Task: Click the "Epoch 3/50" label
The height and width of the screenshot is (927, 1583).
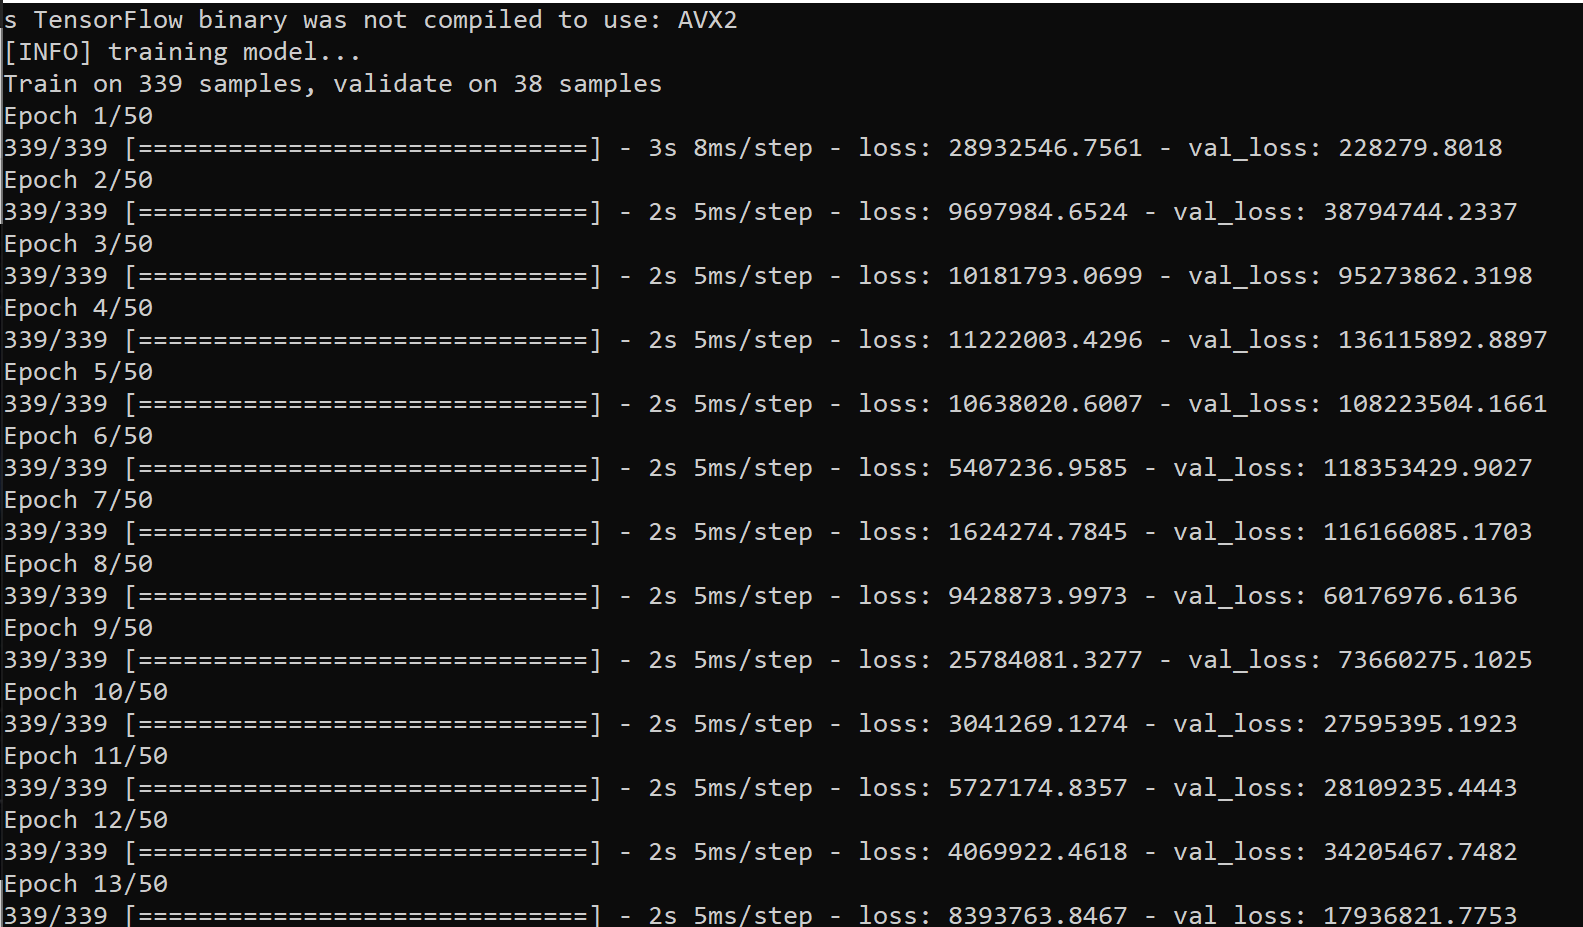Action: pos(79,244)
